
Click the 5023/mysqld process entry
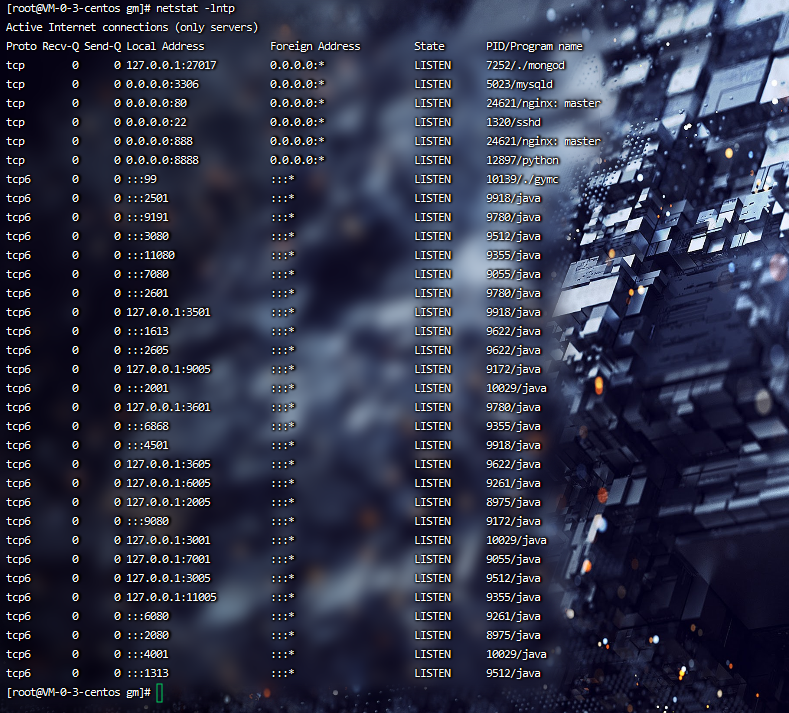(519, 84)
